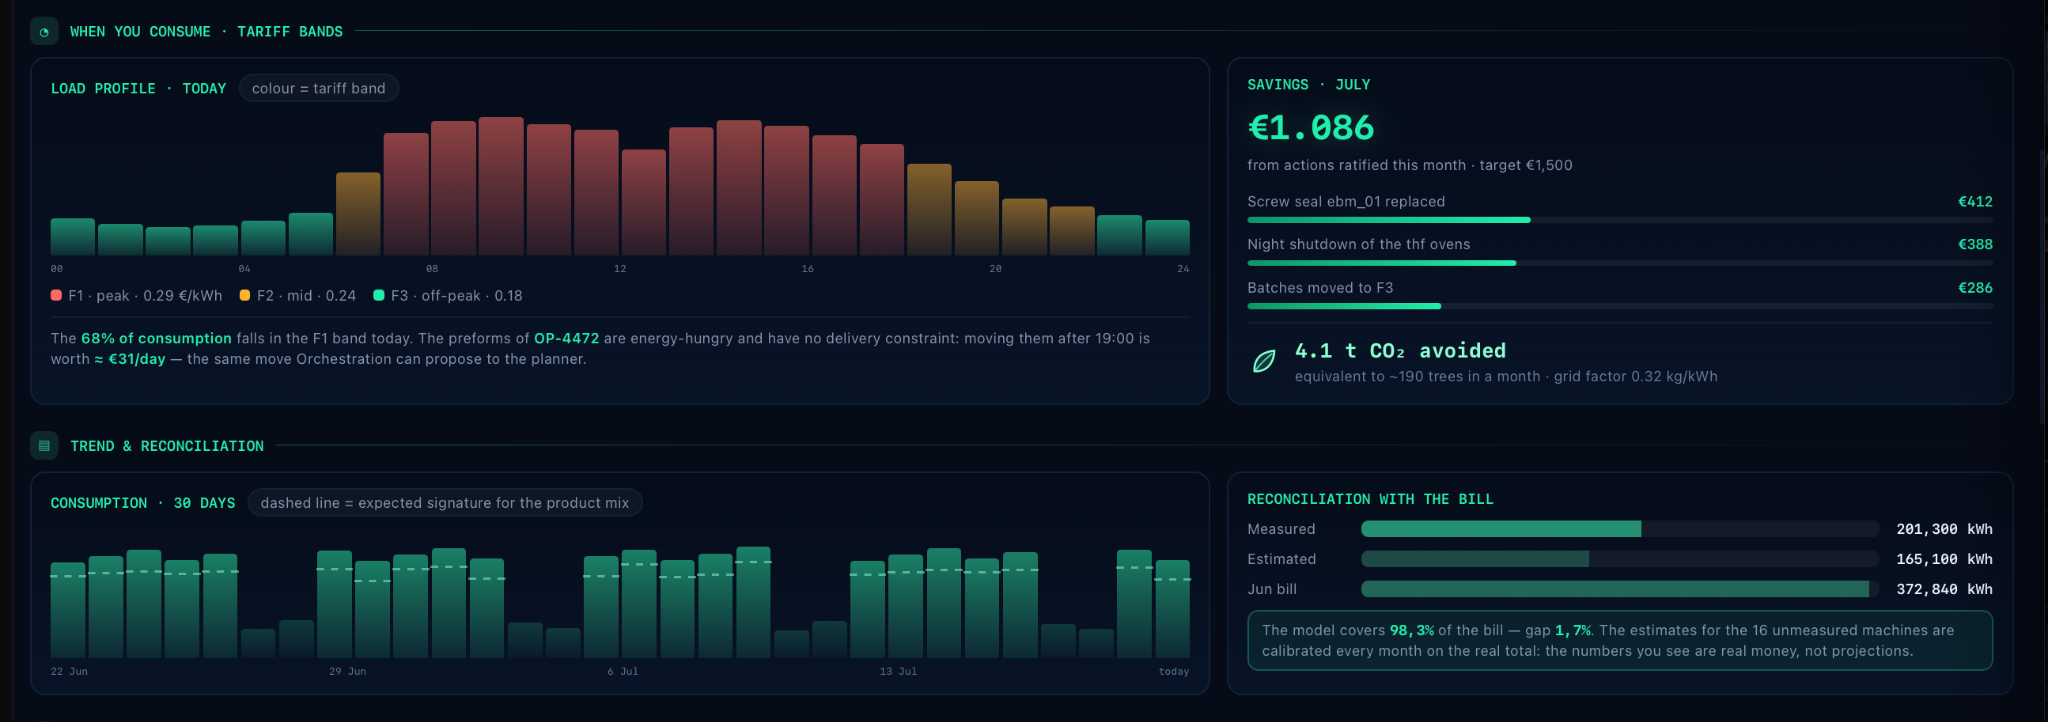Click the orange F2 mid legend swatch
2048x722 pixels.
point(245,295)
